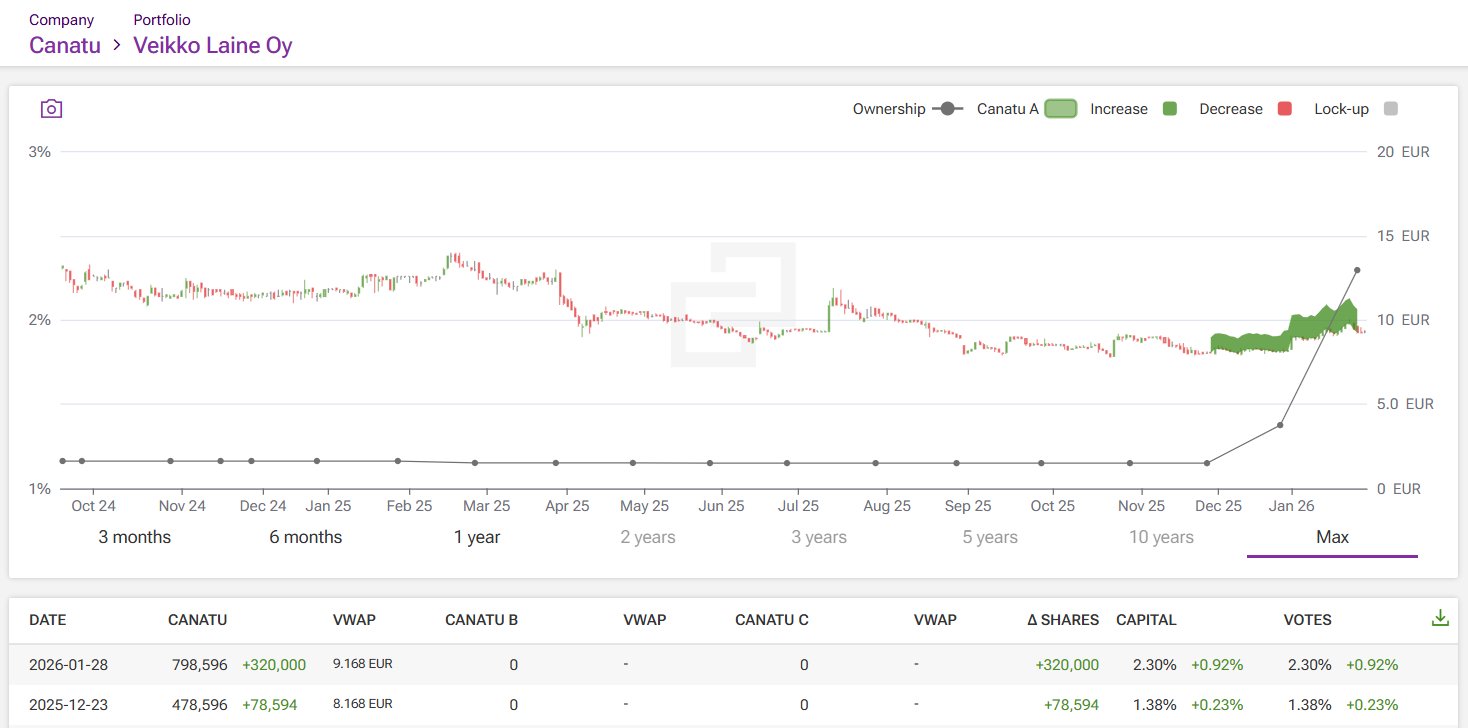Select the Max time range tab

[x=1332, y=537]
